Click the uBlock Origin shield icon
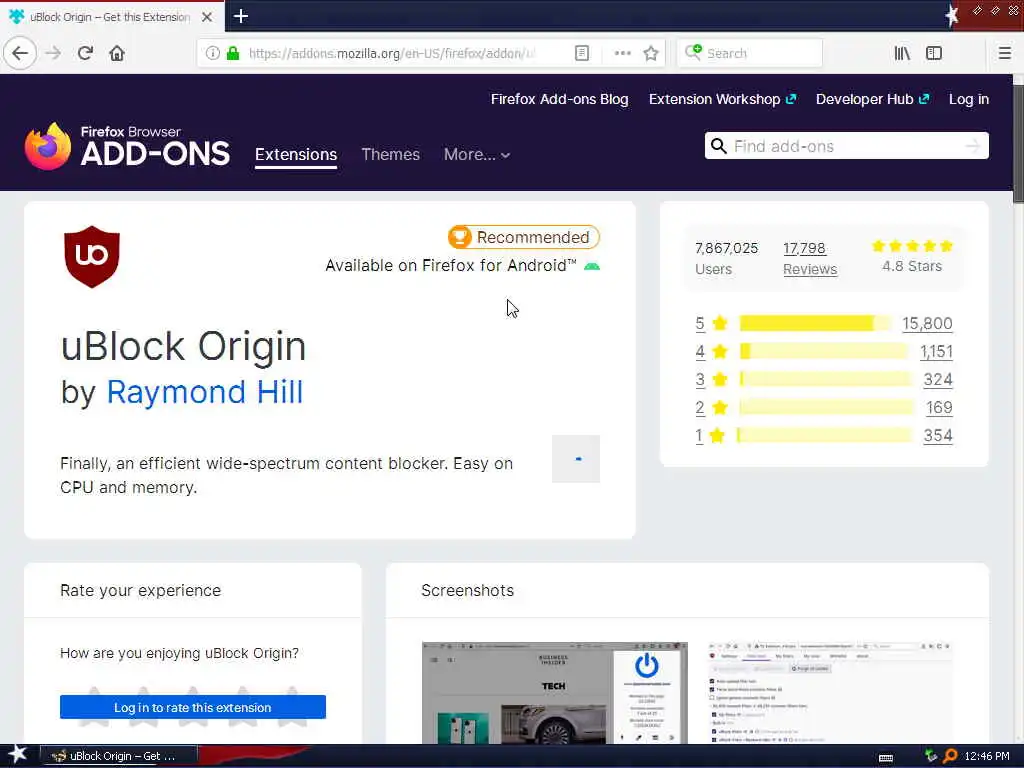The width and height of the screenshot is (1024, 768). click(x=91, y=257)
